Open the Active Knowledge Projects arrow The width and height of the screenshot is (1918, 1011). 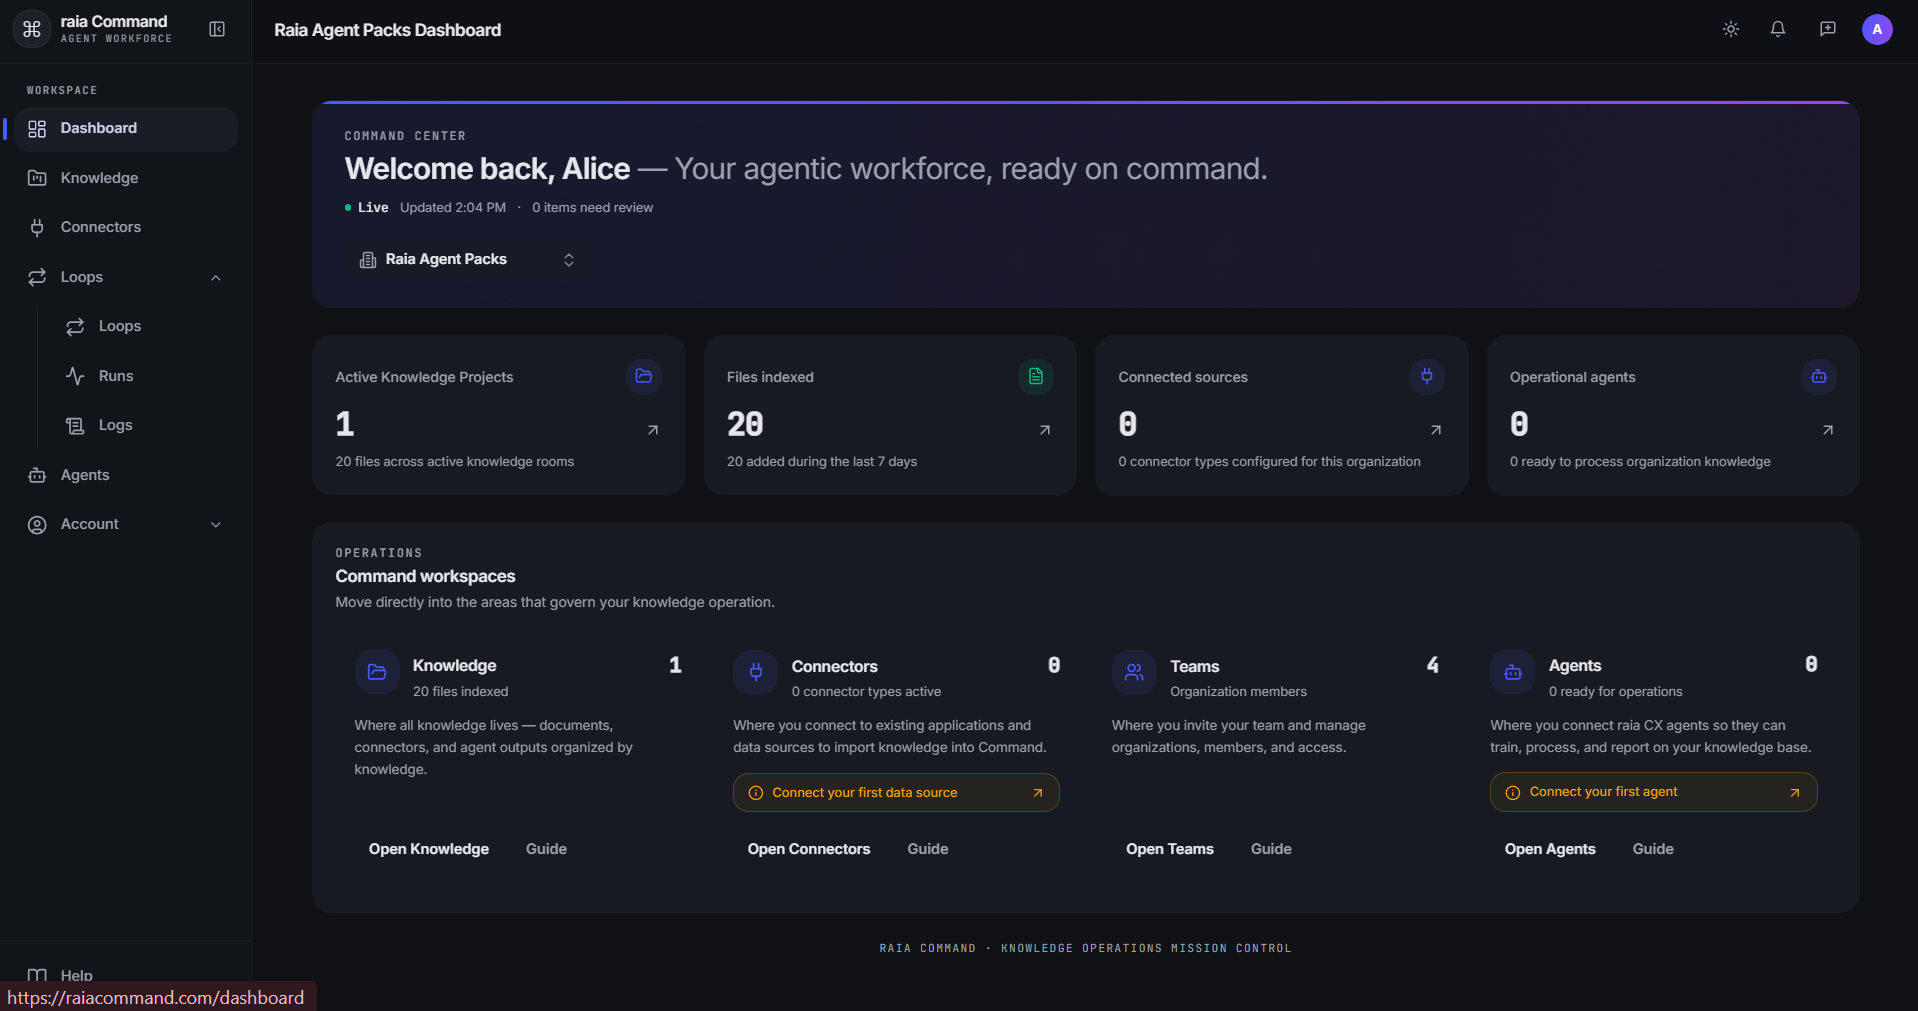(x=653, y=430)
